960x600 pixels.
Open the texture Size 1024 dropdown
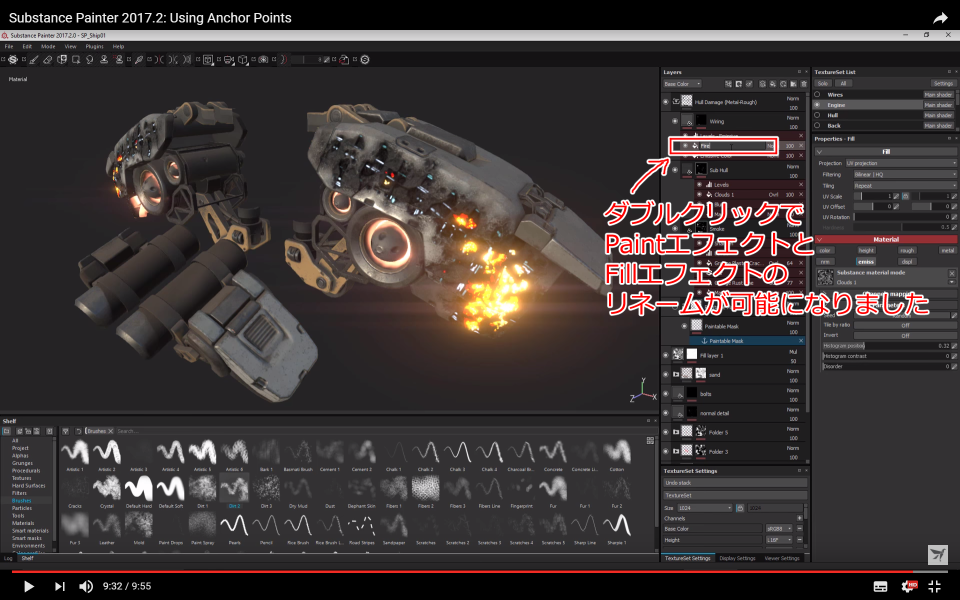705,508
